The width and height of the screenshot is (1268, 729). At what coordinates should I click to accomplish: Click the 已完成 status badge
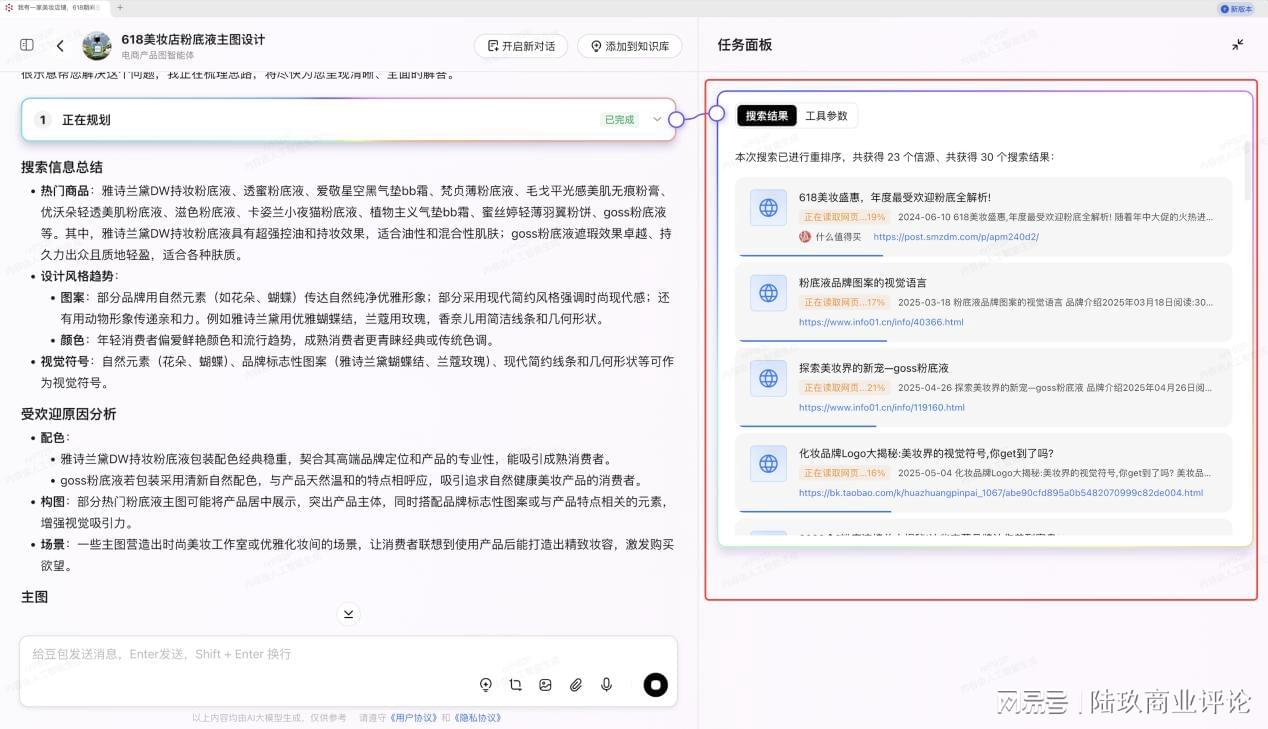619,120
